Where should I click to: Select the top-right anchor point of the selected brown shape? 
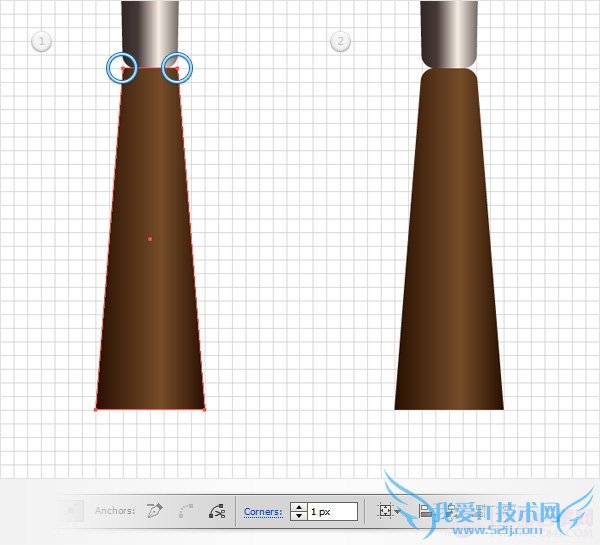click(177, 69)
